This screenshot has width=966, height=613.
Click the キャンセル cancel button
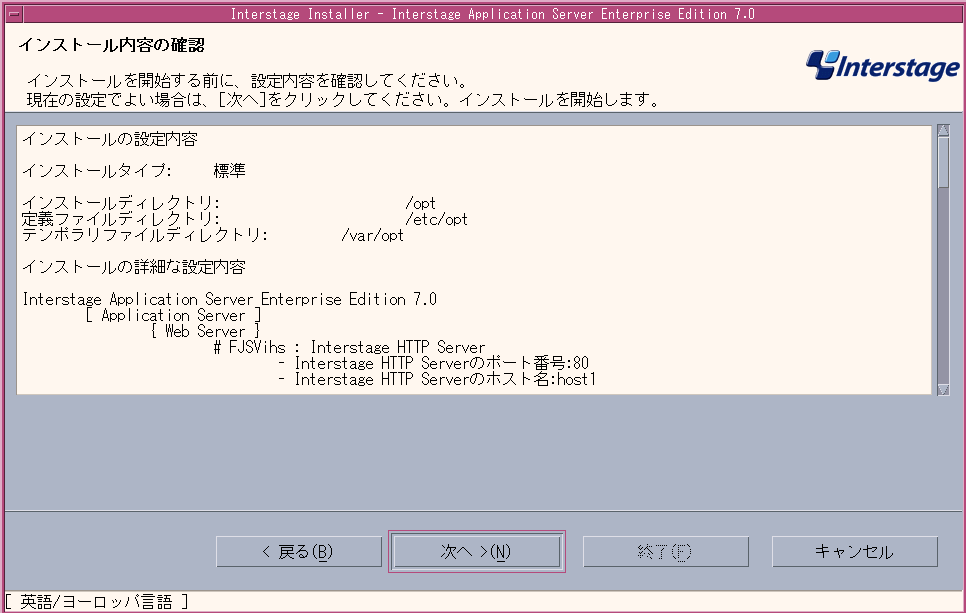(854, 551)
